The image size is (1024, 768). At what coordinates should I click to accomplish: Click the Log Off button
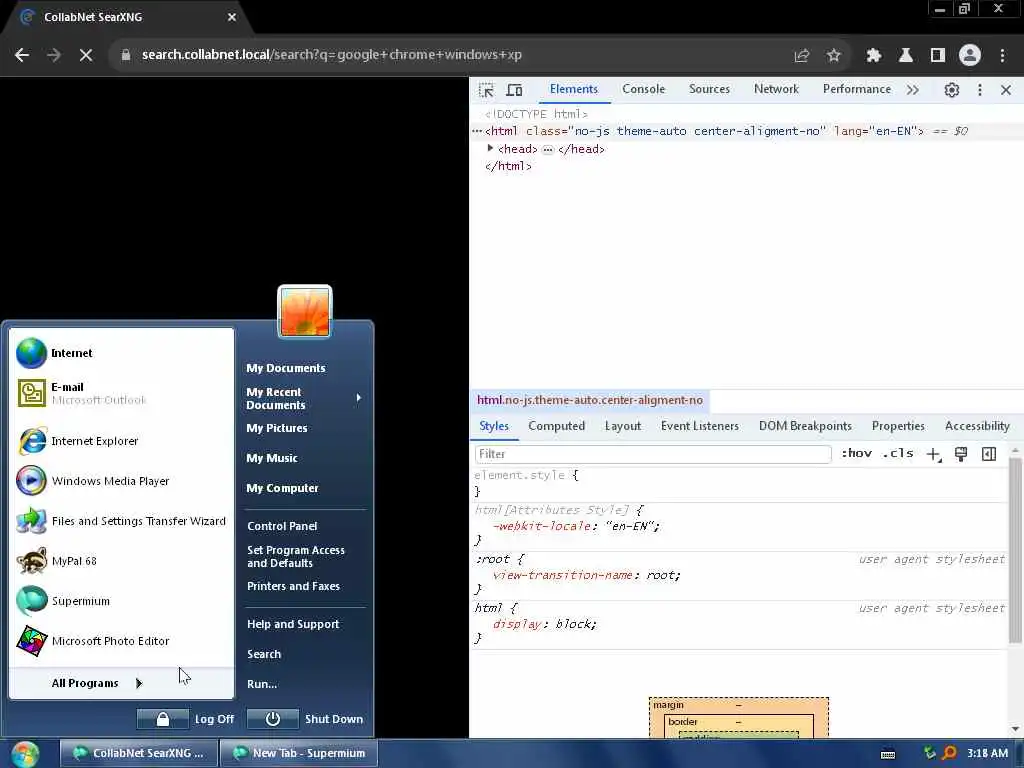(185, 719)
